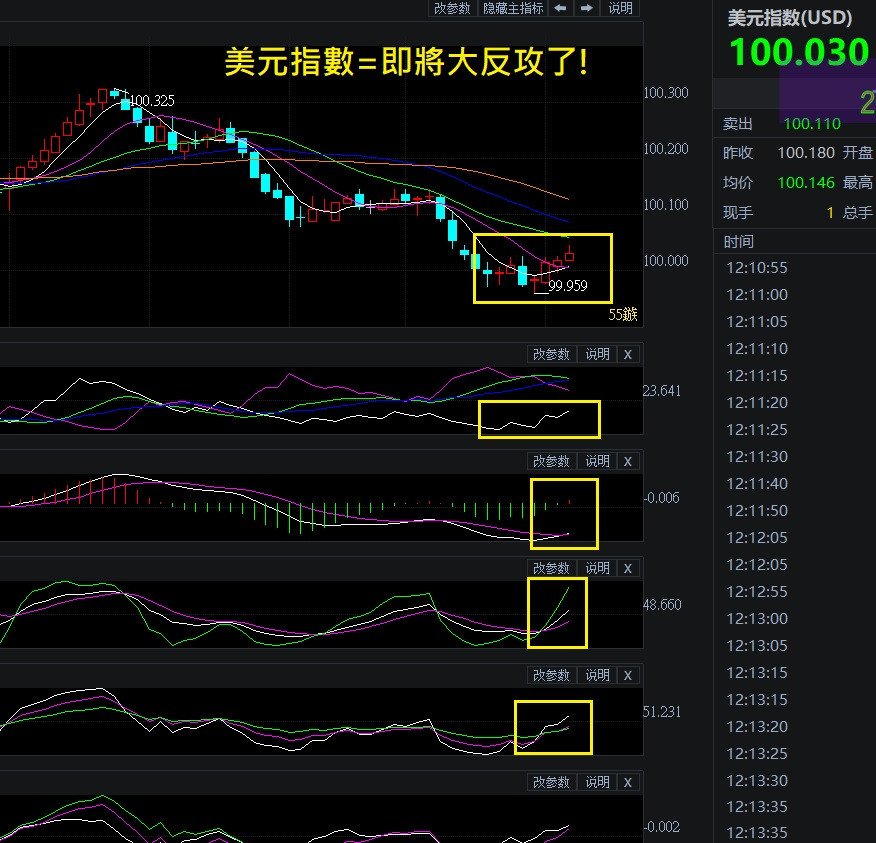The image size is (876, 843).
Task: Close the bottom oscillator panel
Action: (x=627, y=782)
